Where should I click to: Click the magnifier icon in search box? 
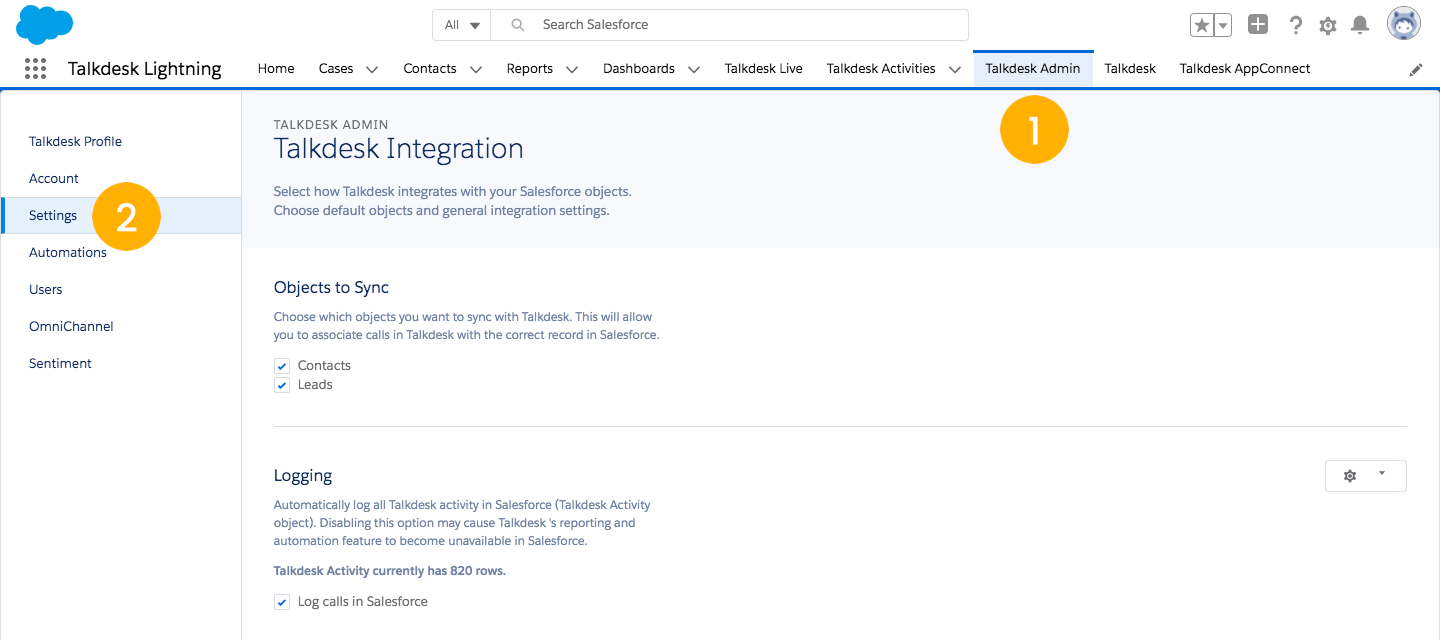point(518,25)
